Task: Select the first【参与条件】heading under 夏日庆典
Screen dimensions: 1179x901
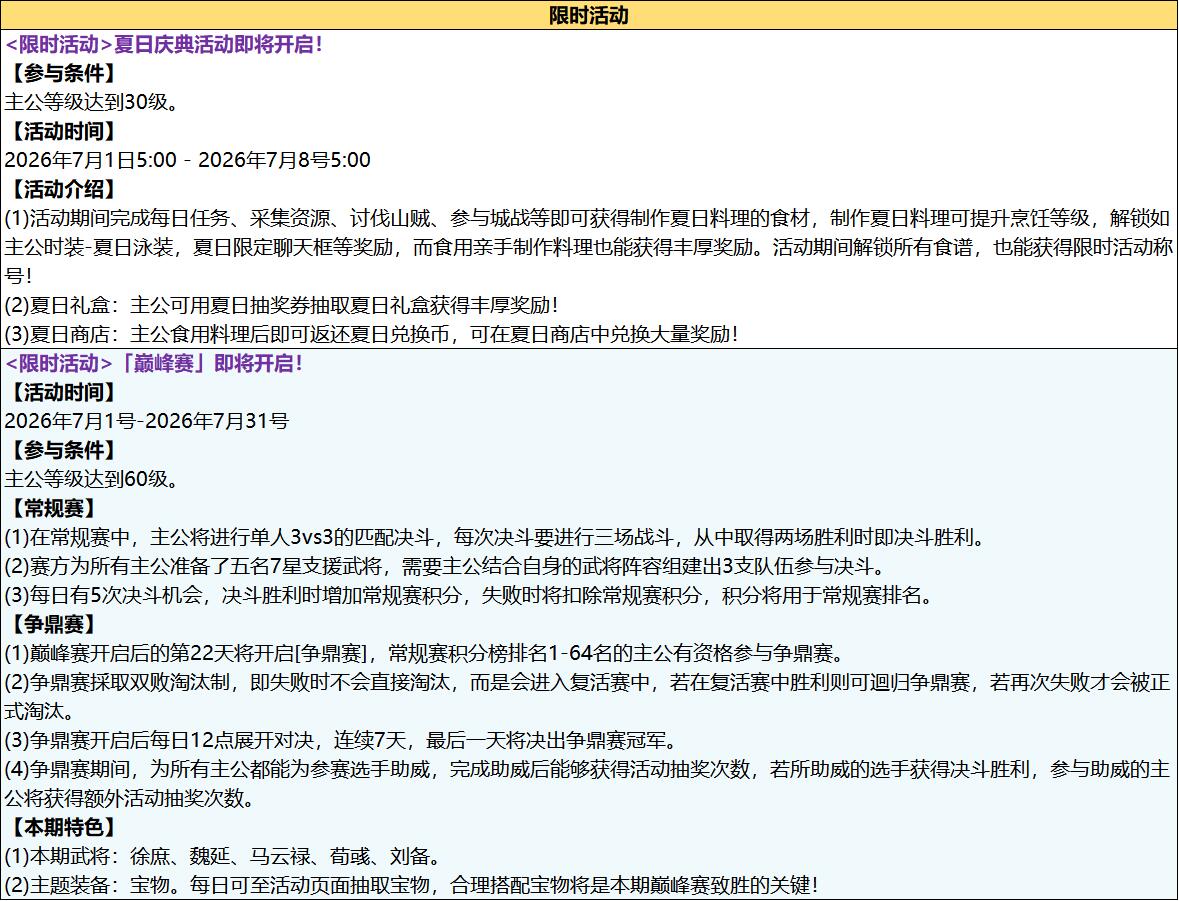Action: 63,74
